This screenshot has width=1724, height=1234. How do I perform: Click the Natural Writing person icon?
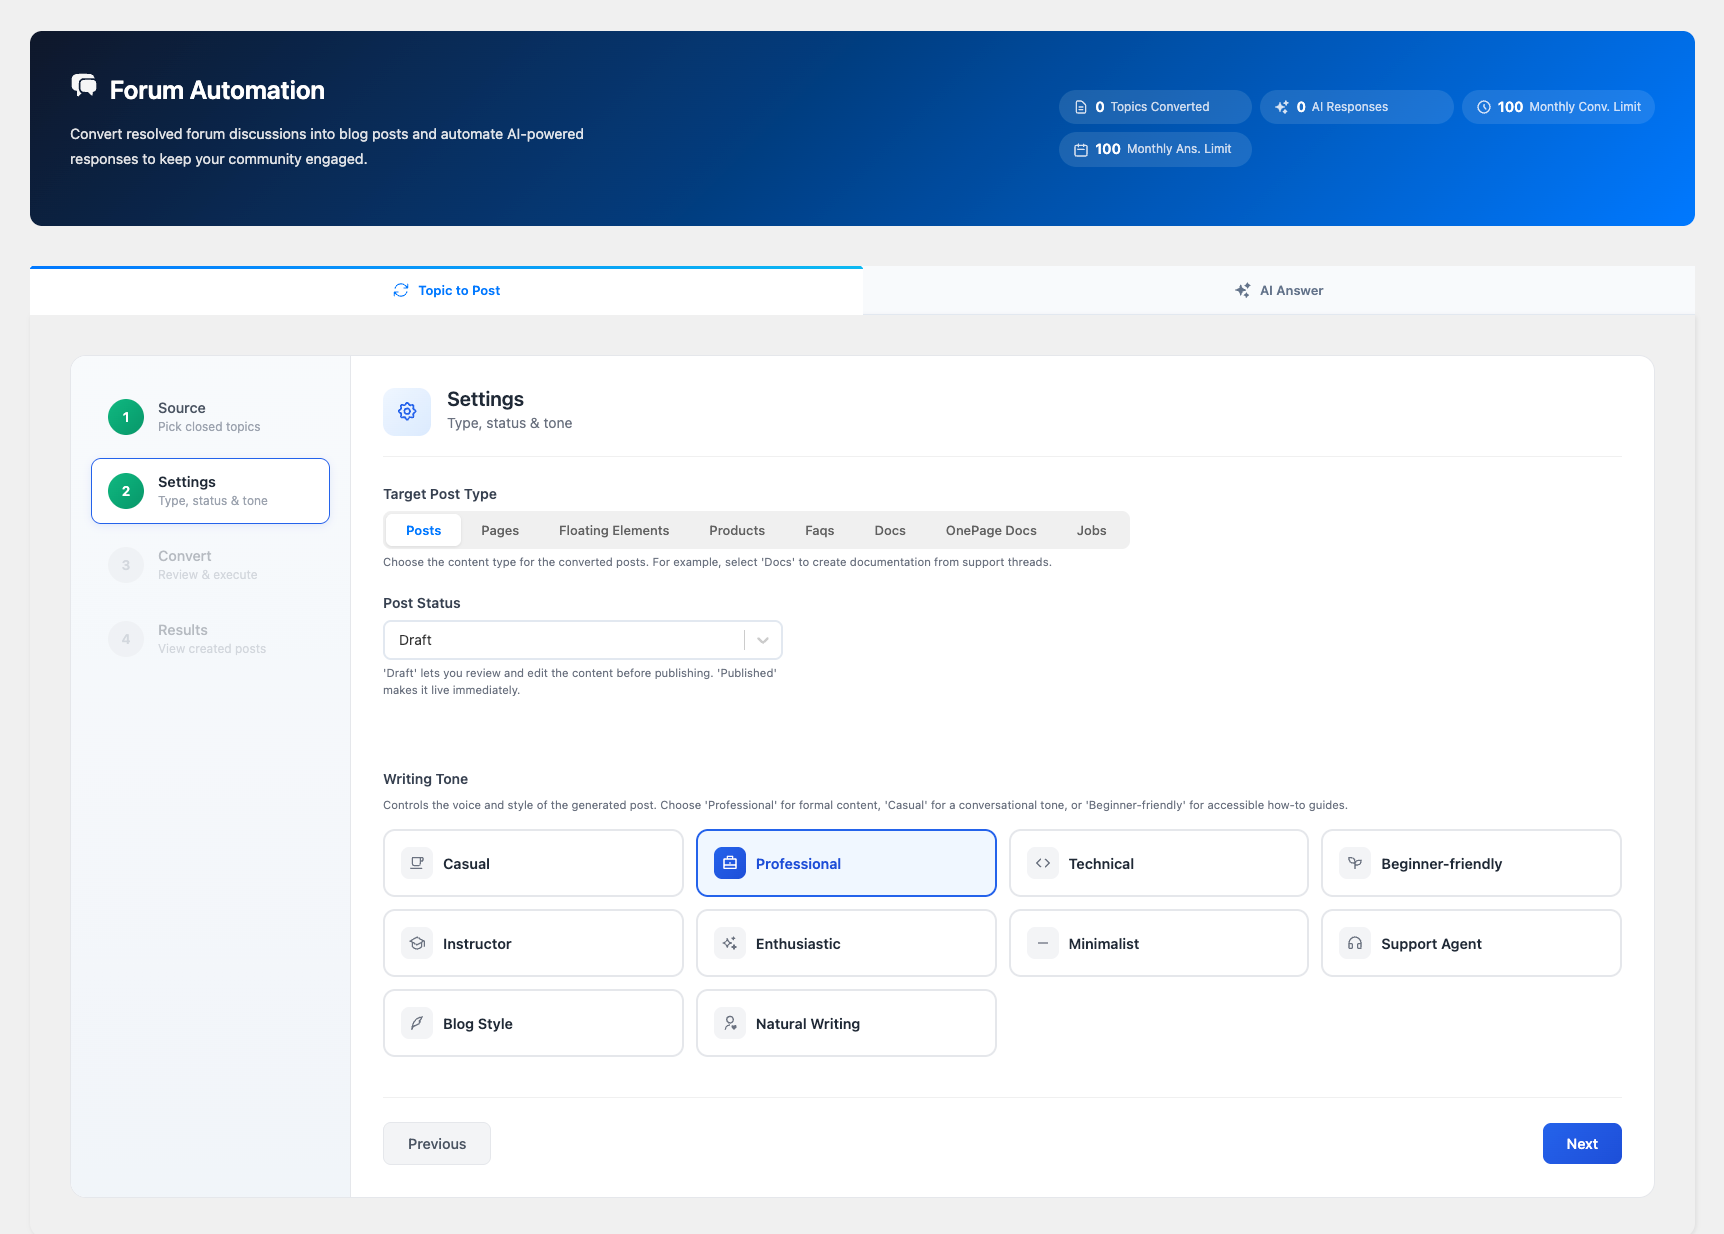[730, 1023]
